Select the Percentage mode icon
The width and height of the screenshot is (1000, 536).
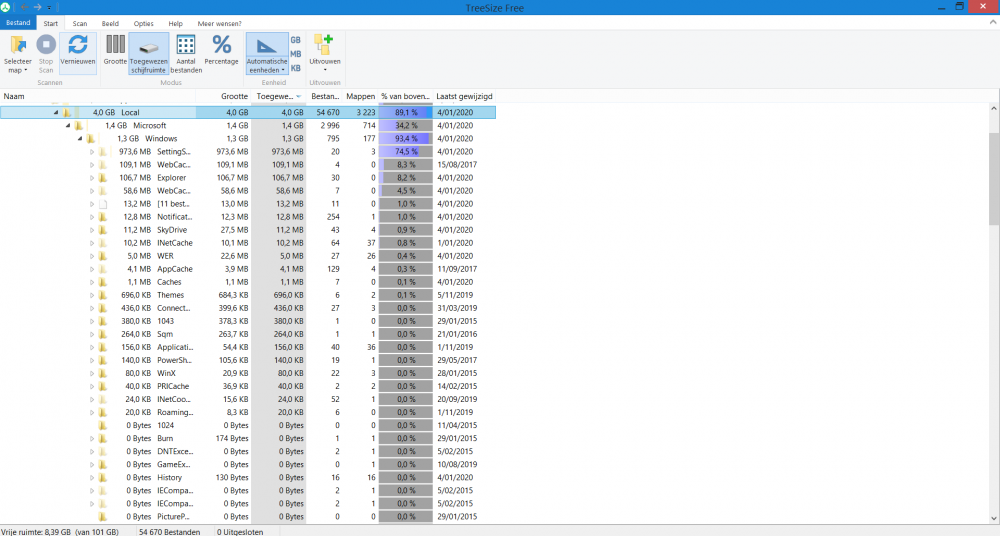pos(221,45)
